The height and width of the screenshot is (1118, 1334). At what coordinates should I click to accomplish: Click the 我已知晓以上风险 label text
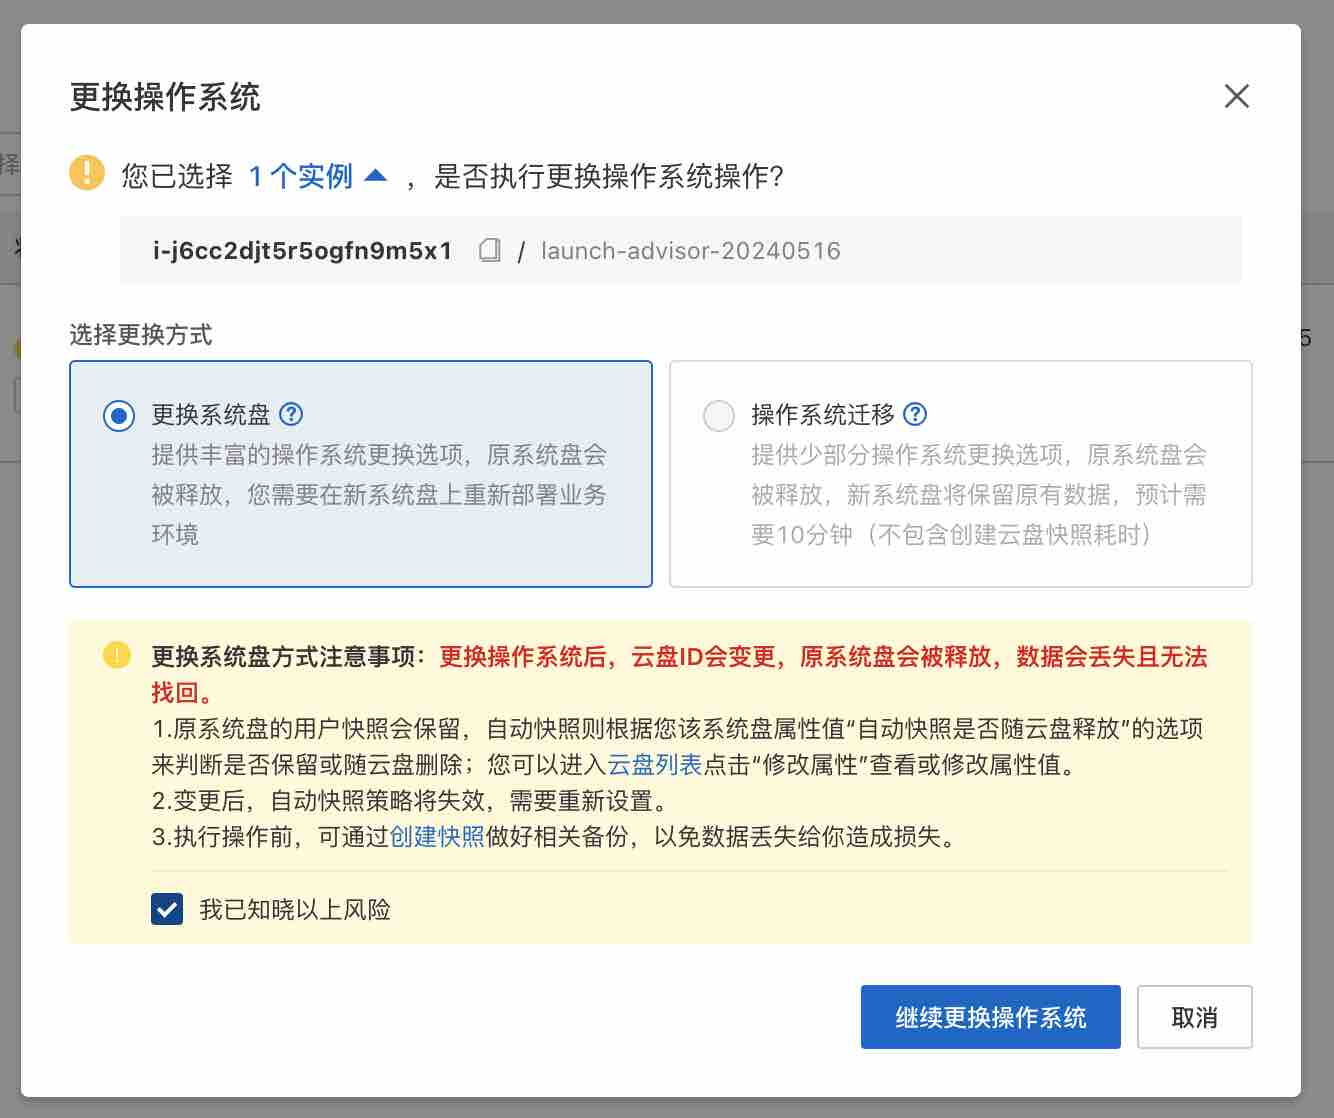[x=295, y=909]
